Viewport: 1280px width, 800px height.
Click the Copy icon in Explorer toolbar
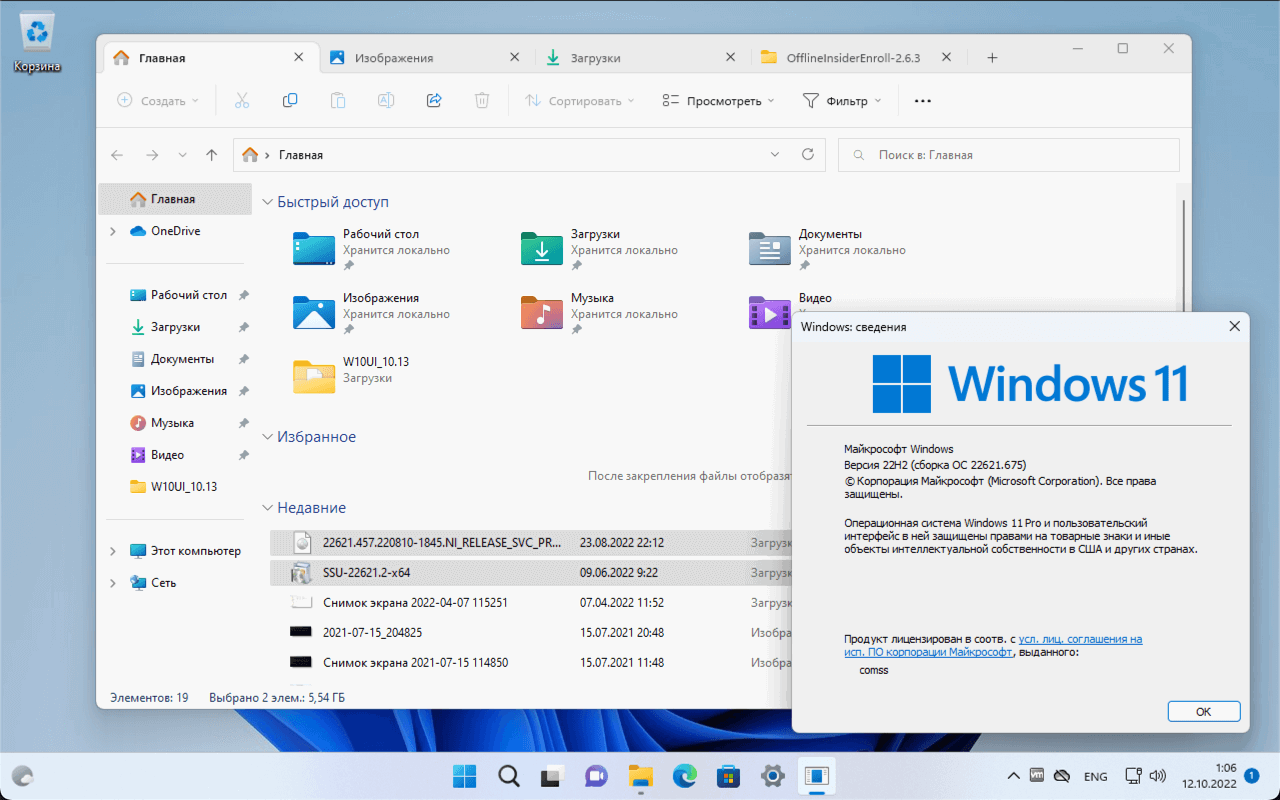pos(290,100)
